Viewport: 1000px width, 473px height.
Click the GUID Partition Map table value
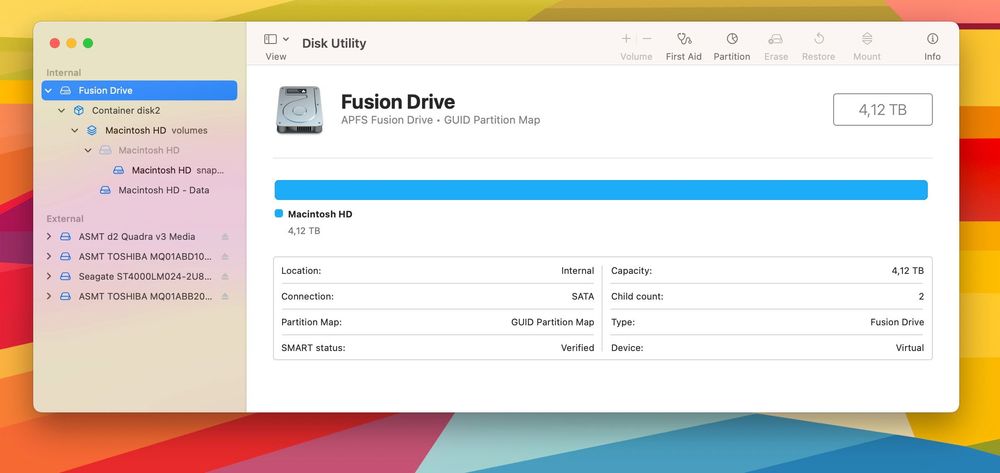[x=552, y=323]
